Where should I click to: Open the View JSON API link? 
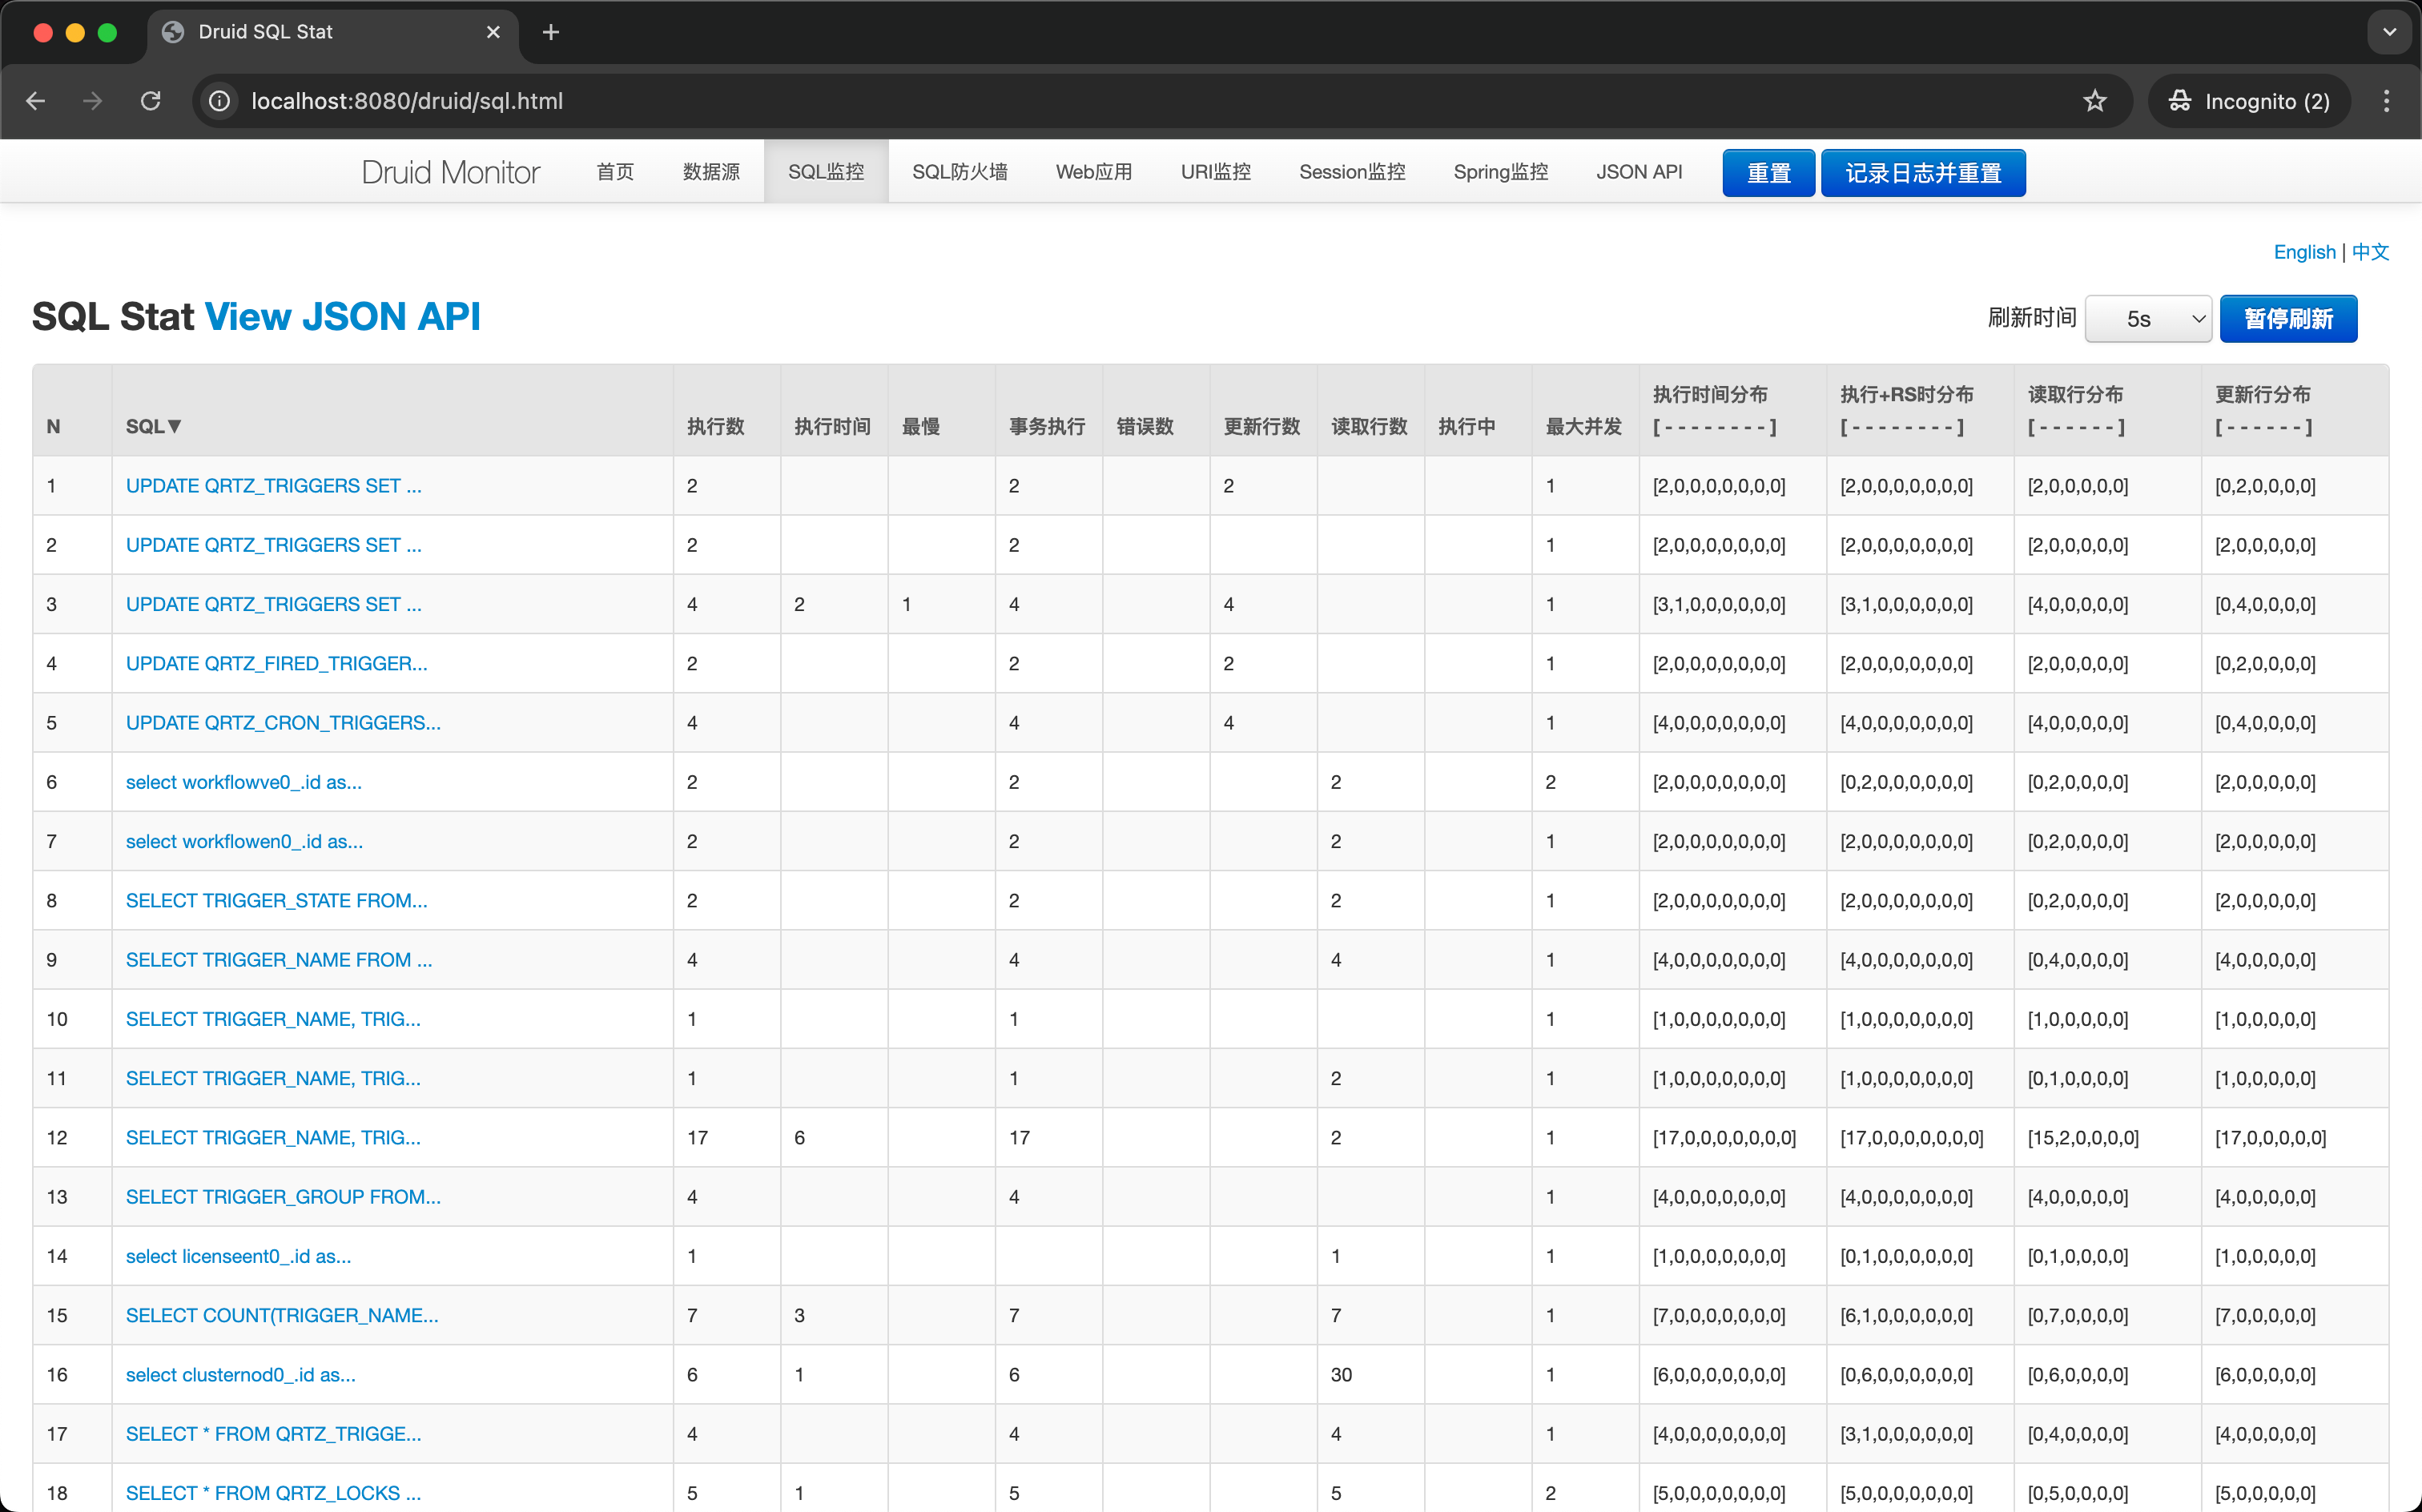pyautogui.click(x=342, y=317)
